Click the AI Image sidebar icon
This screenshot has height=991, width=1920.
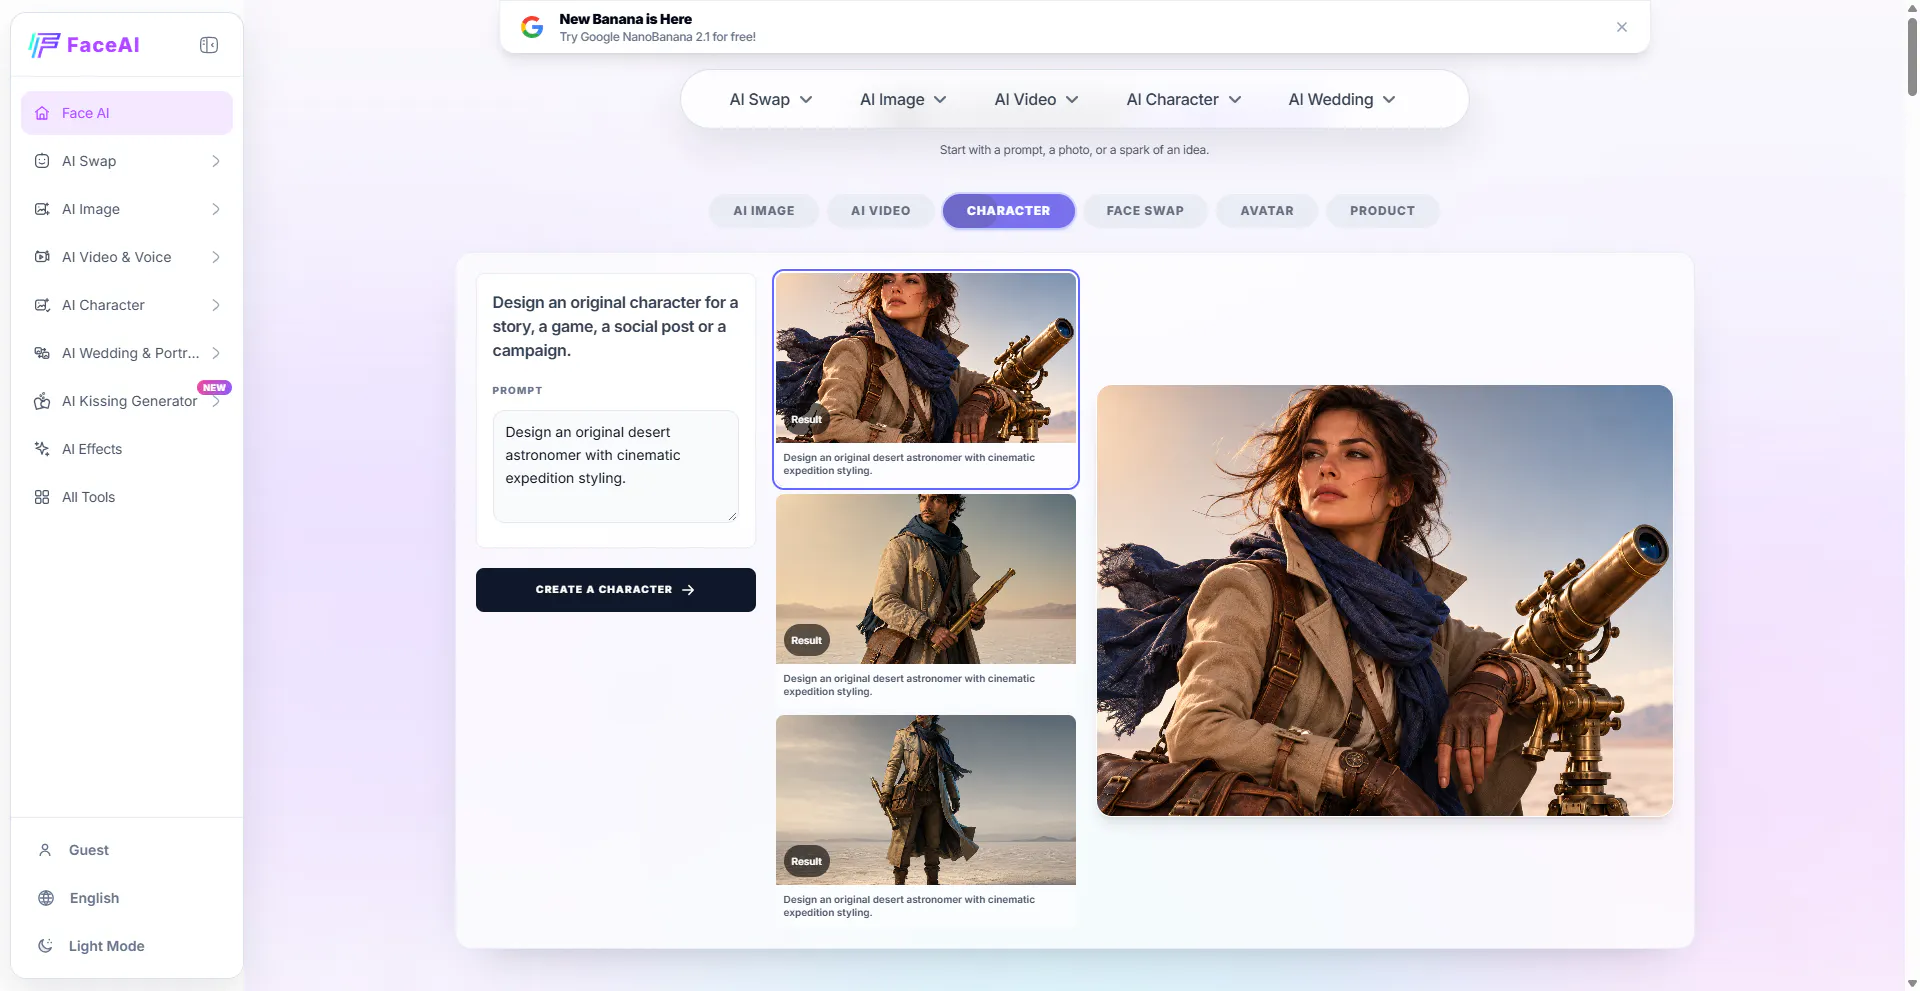coord(42,209)
